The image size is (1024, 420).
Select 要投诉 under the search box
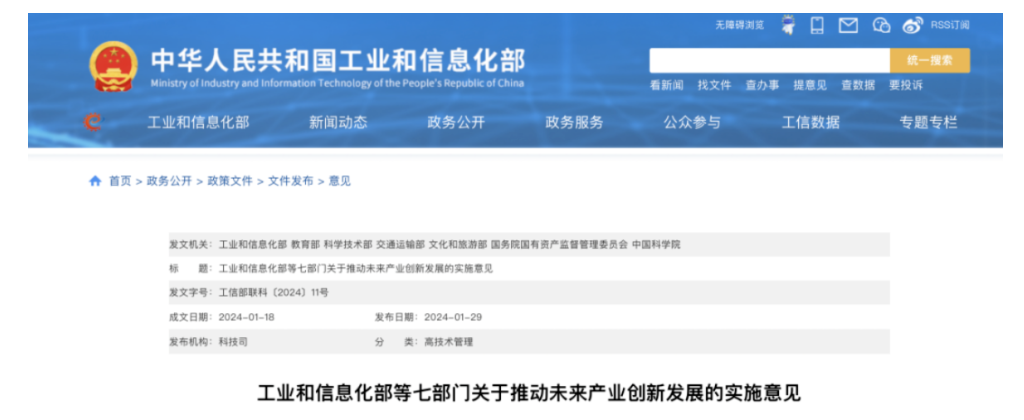[x=906, y=85]
